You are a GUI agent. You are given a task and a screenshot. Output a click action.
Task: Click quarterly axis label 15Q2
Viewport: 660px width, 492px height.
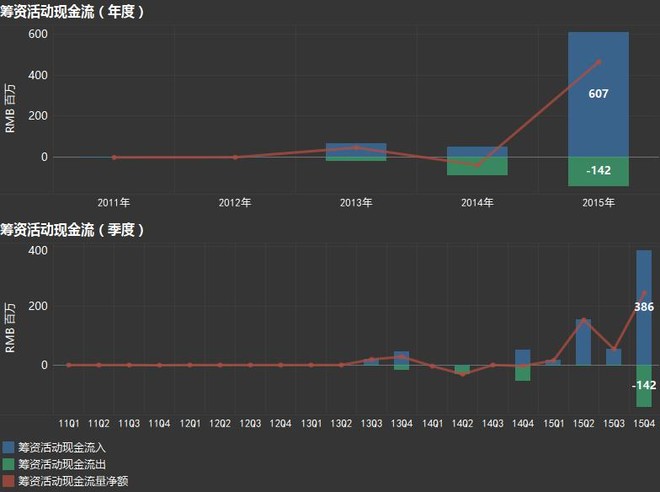(583, 423)
